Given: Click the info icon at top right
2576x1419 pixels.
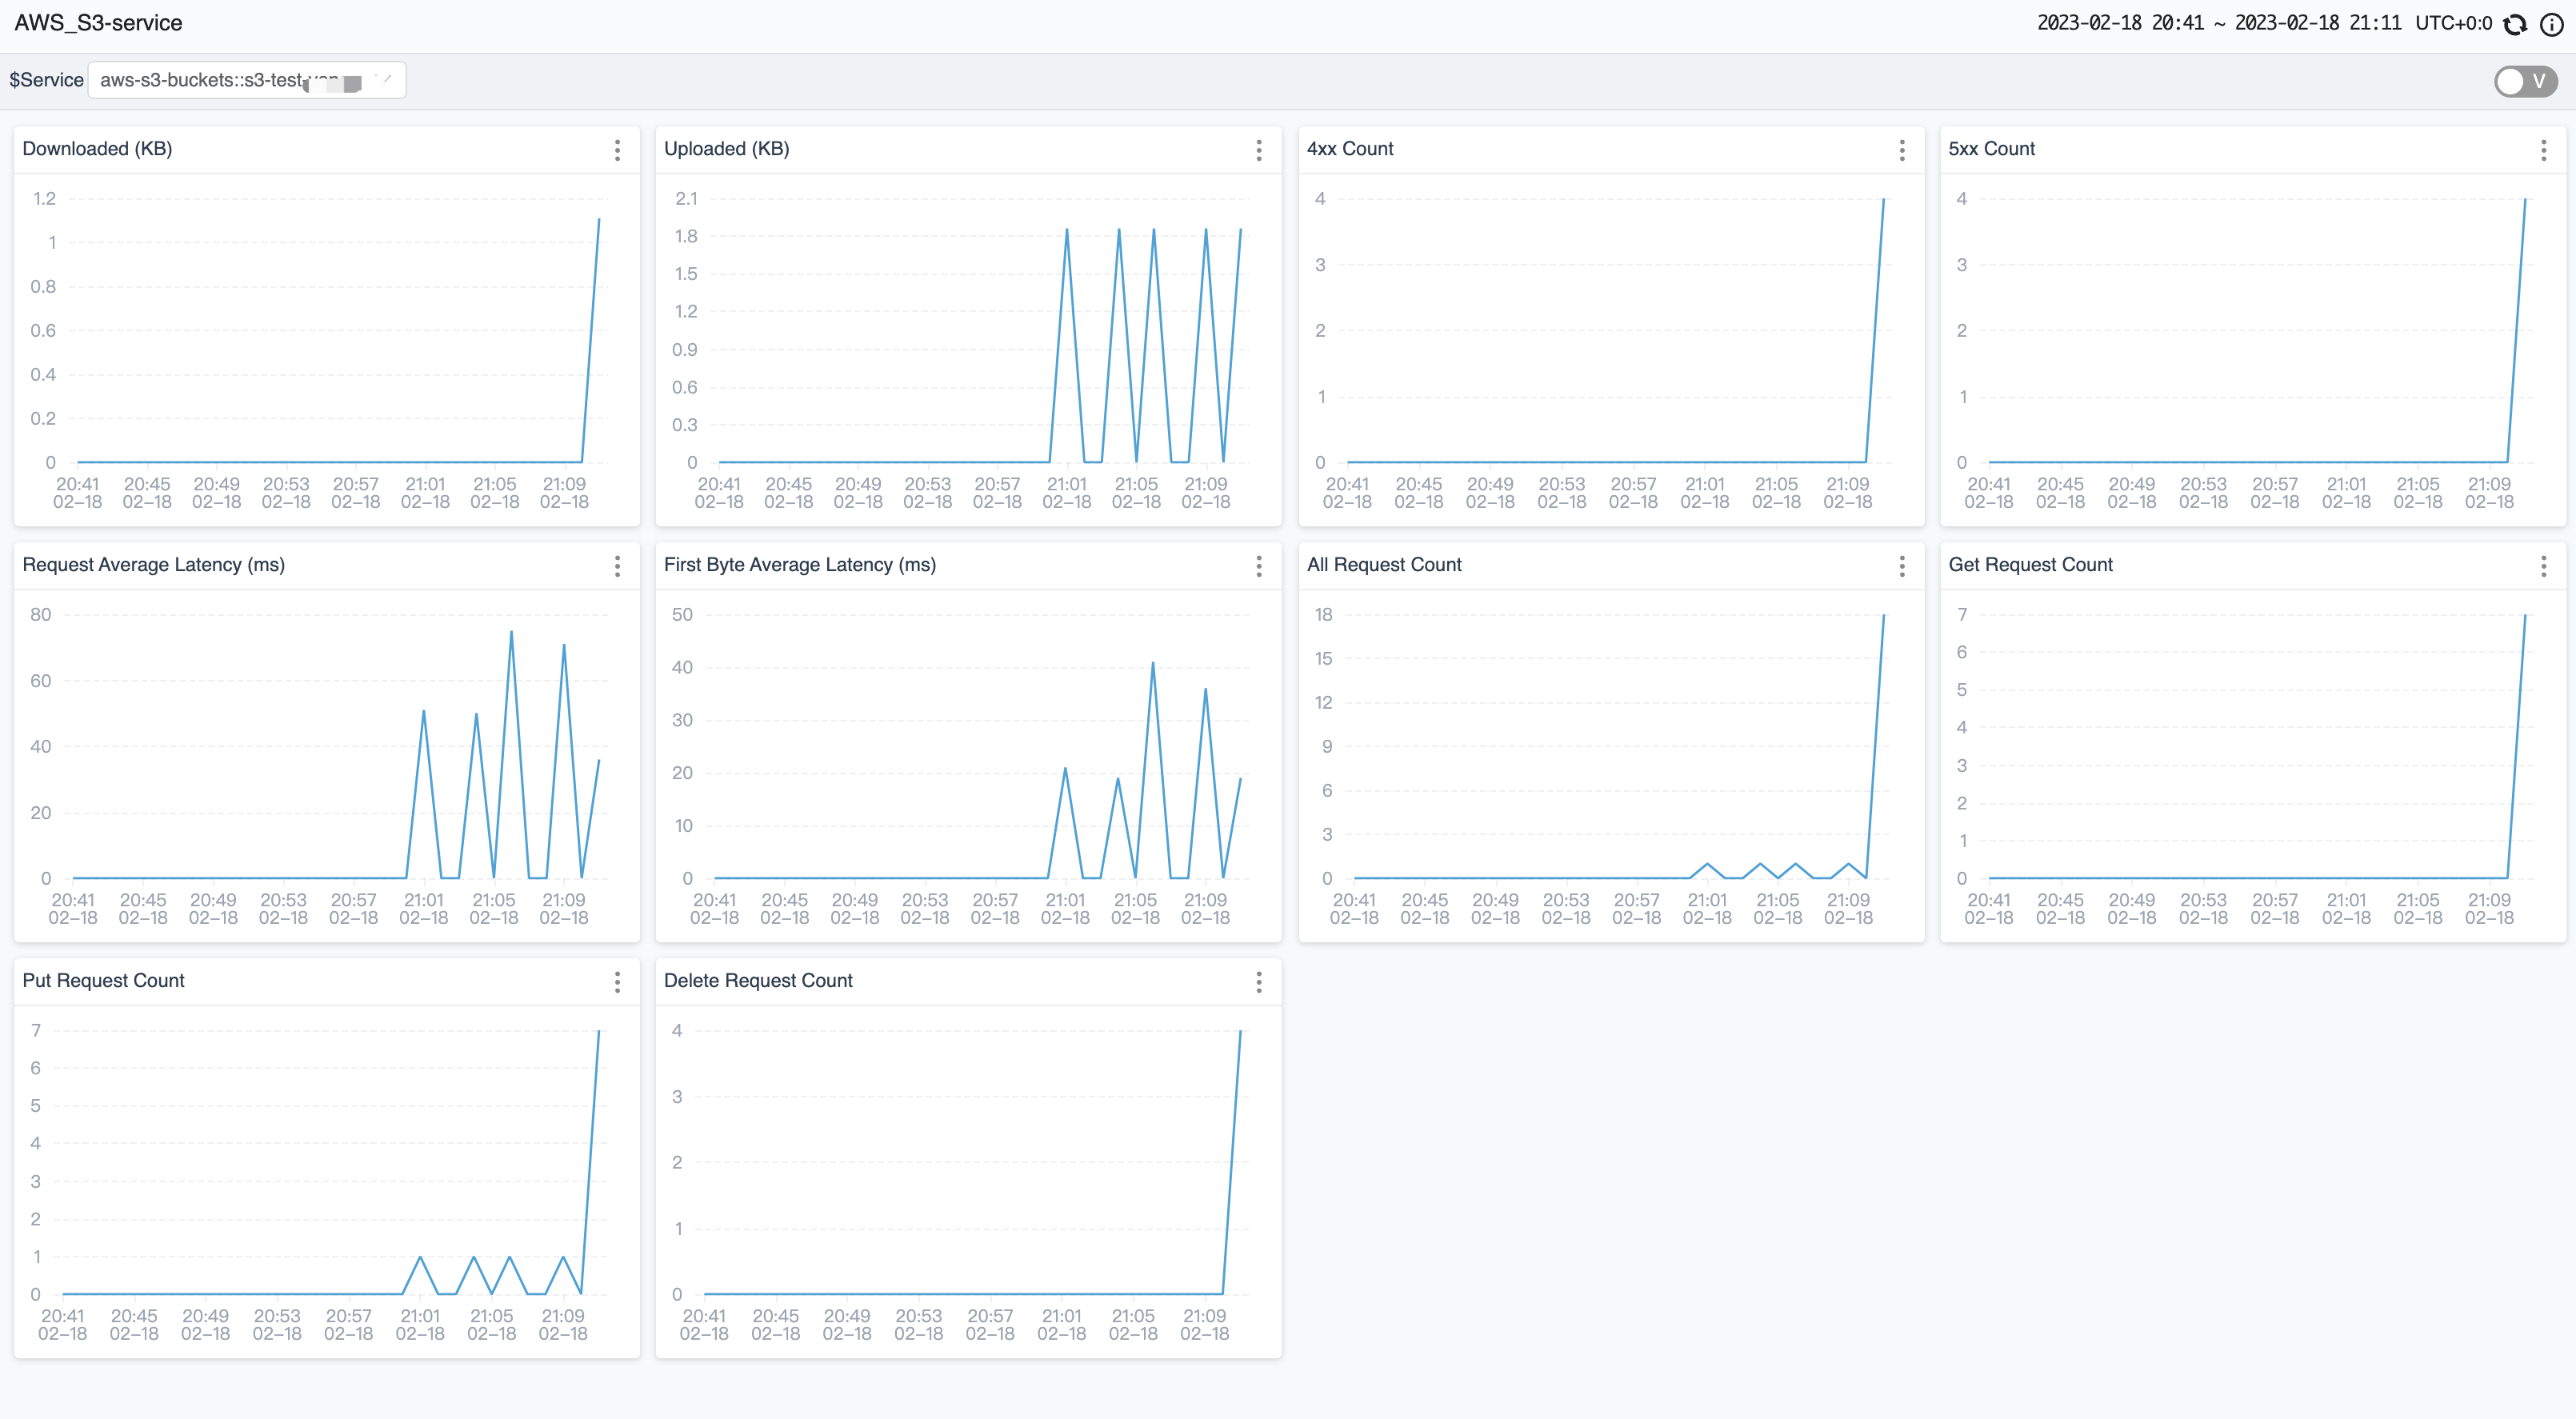Looking at the screenshot, I should point(2551,24).
